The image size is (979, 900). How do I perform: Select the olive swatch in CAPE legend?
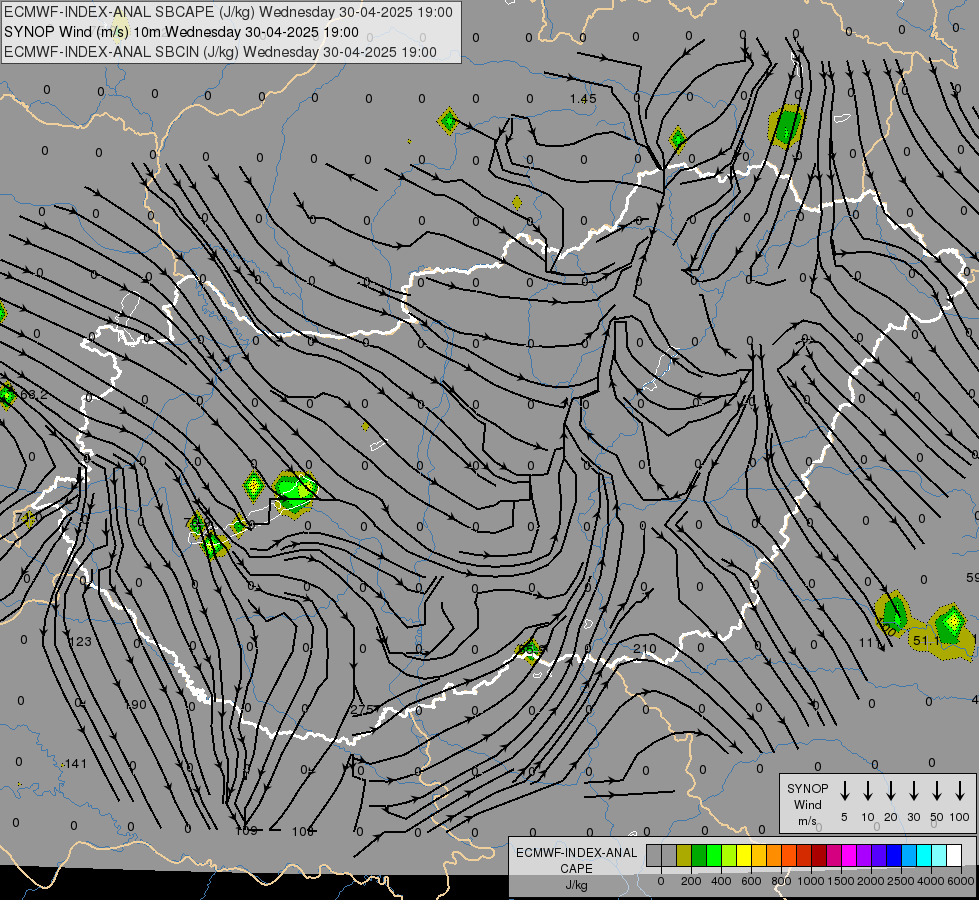[x=684, y=855]
